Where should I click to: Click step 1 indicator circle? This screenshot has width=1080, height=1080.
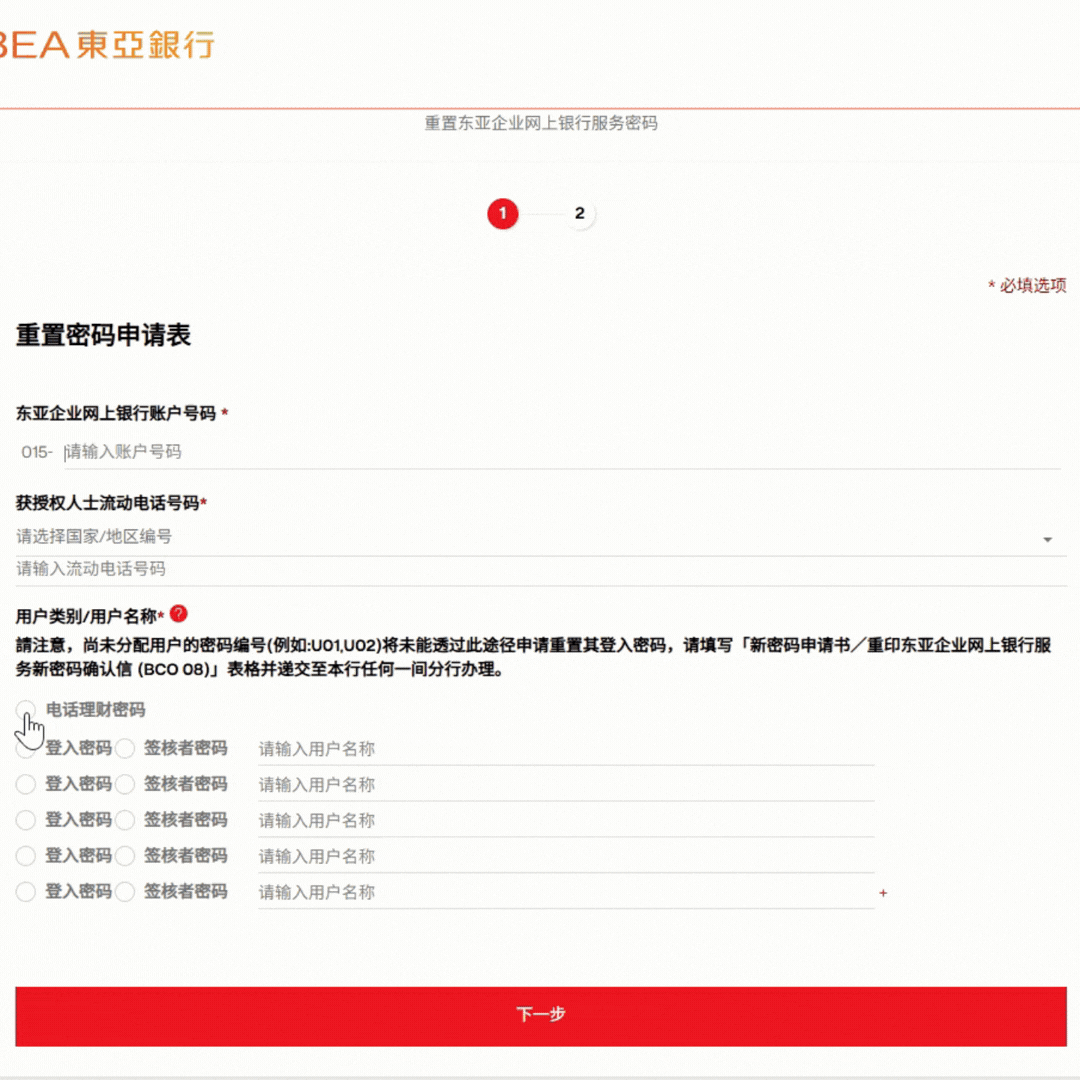[x=502, y=214]
